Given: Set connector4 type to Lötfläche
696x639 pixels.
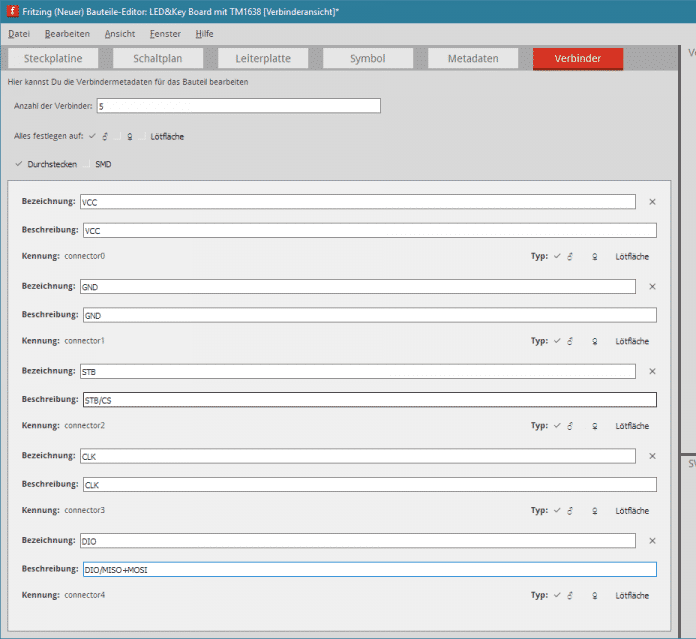Looking at the screenshot, I should click(632, 596).
